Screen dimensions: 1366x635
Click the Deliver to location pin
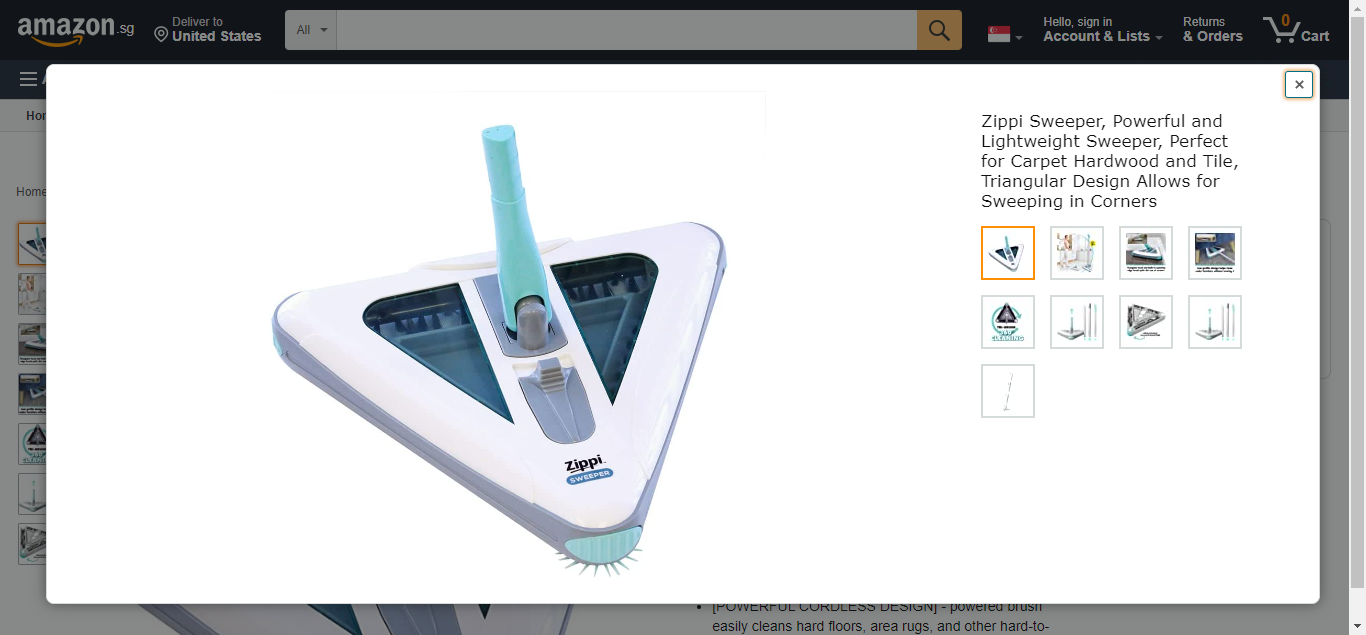tap(161, 35)
